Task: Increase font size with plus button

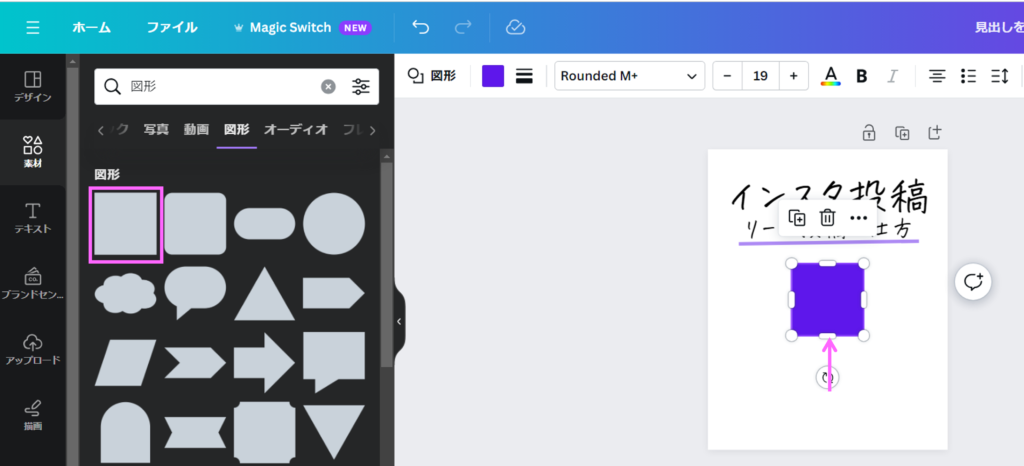Action: (x=793, y=76)
